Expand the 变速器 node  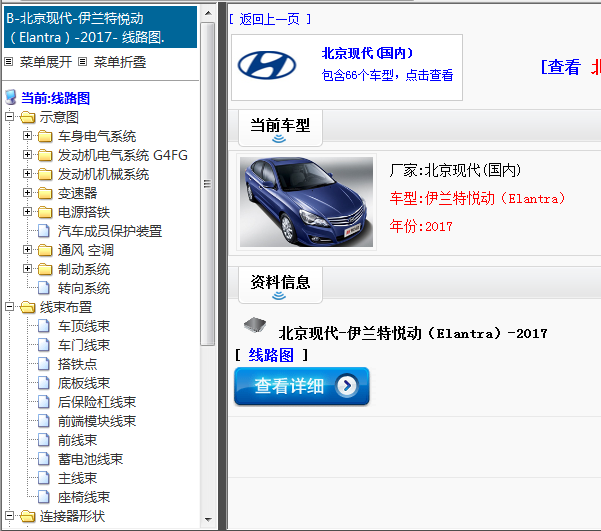[x=27, y=192]
